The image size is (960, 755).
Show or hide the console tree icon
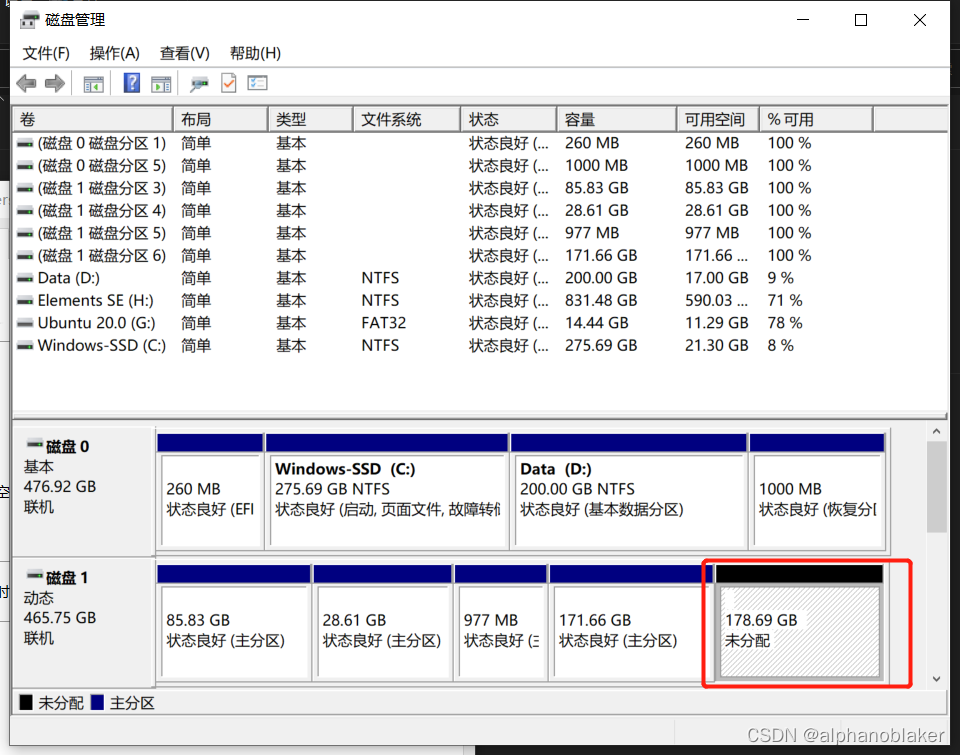click(x=94, y=84)
